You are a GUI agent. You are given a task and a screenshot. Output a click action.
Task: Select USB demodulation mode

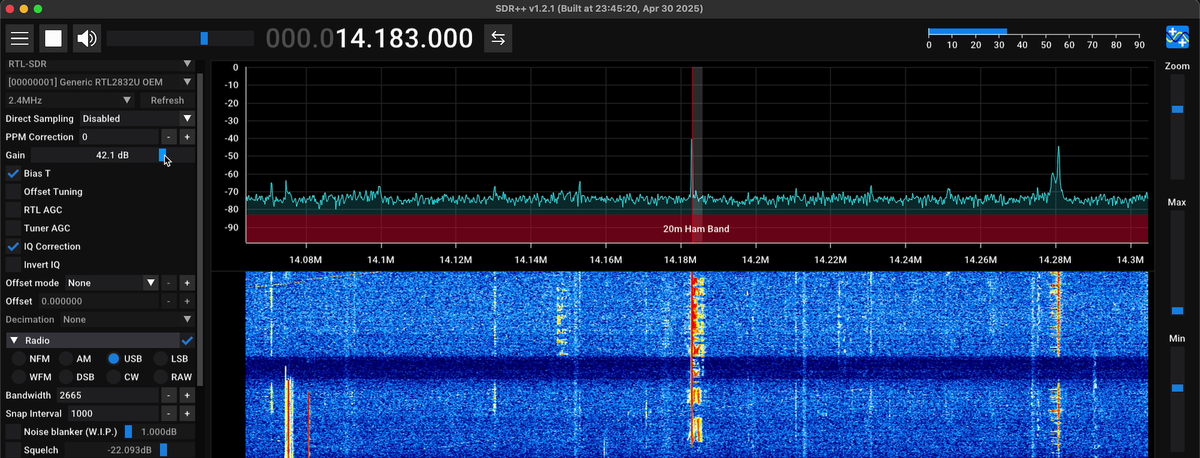pyautogui.click(x=114, y=358)
